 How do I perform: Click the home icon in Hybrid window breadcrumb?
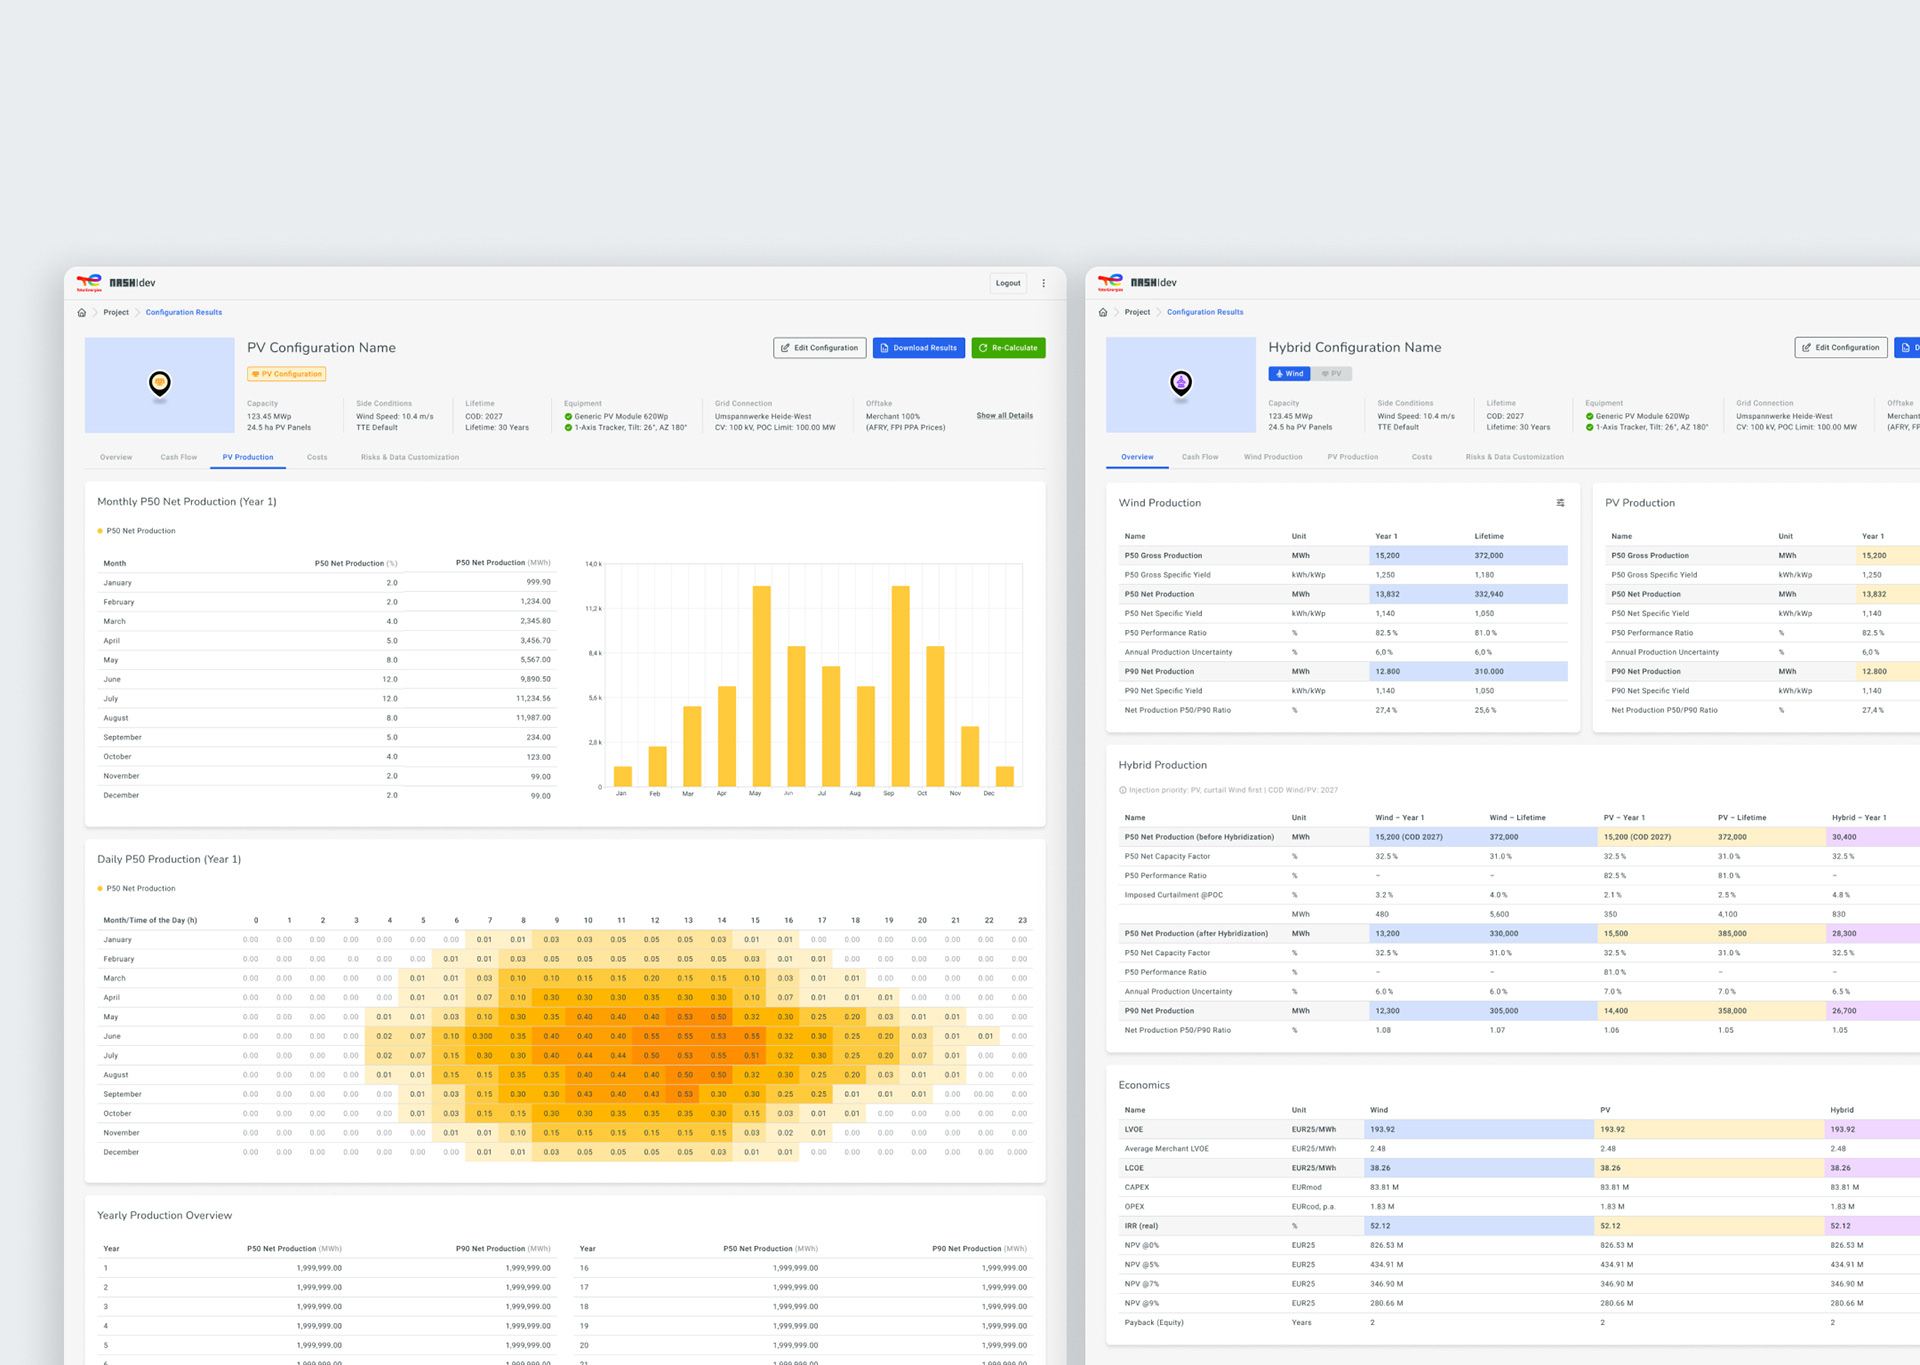[x=1103, y=313]
